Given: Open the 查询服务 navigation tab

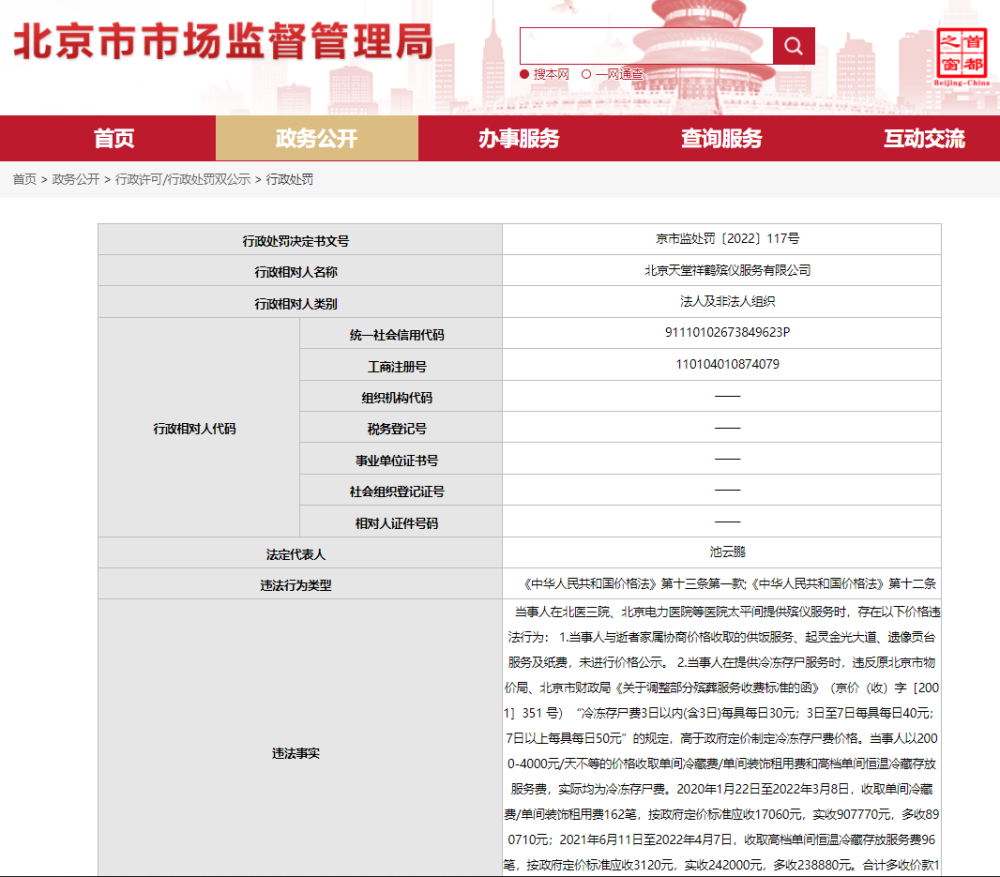Looking at the screenshot, I should [721, 138].
